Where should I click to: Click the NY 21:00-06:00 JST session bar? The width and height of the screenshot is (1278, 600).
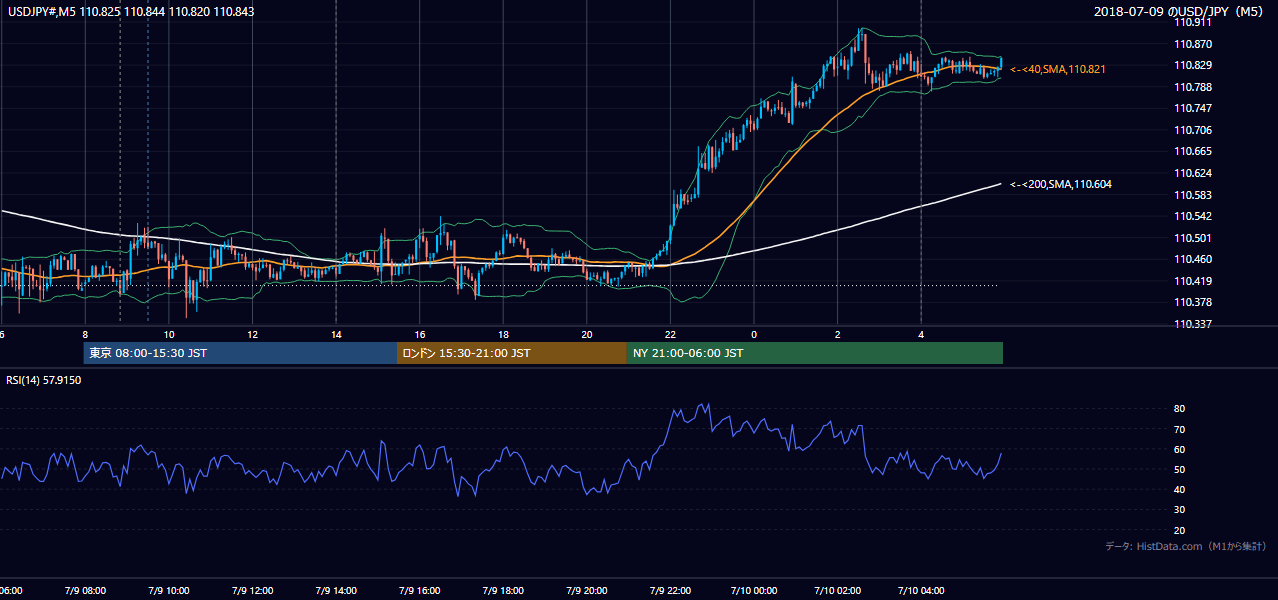[x=815, y=353]
